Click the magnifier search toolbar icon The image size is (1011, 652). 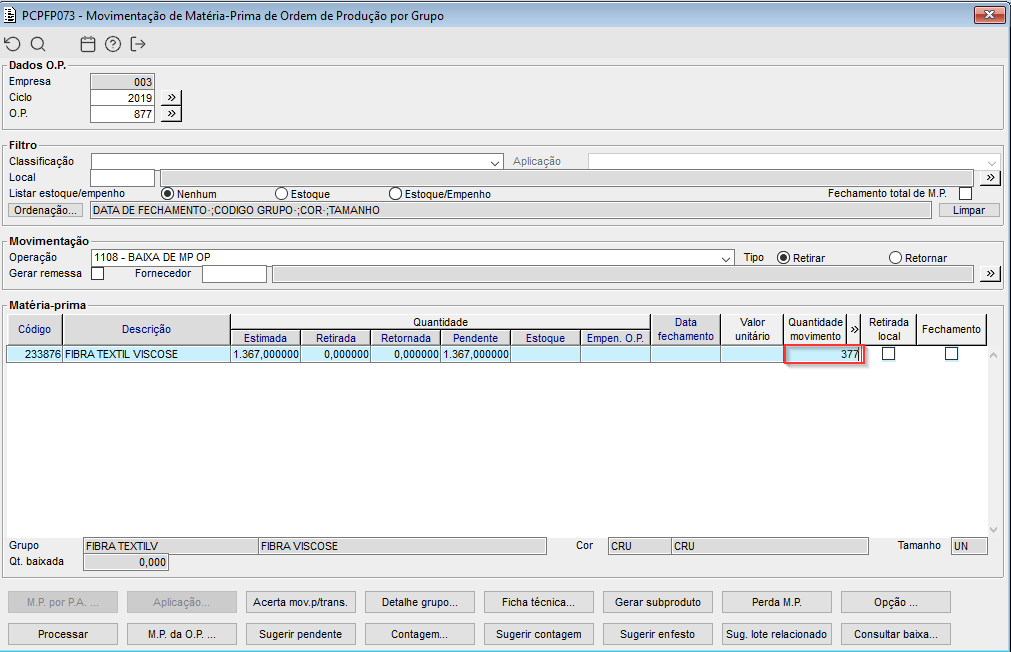(38, 44)
